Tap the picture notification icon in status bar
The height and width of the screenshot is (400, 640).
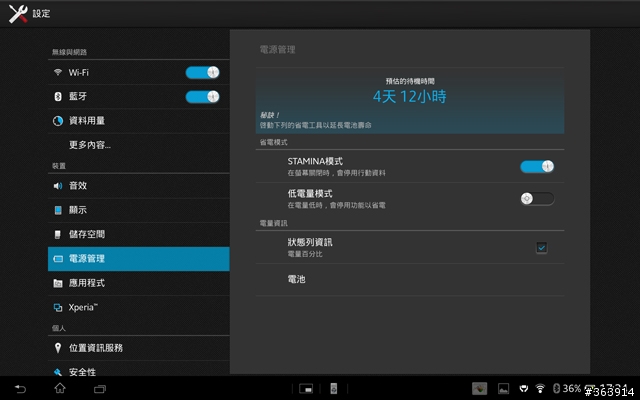tap(504, 389)
